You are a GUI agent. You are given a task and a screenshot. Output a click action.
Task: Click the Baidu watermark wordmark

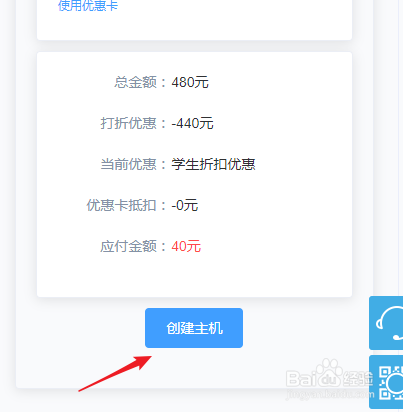pos(312,379)
